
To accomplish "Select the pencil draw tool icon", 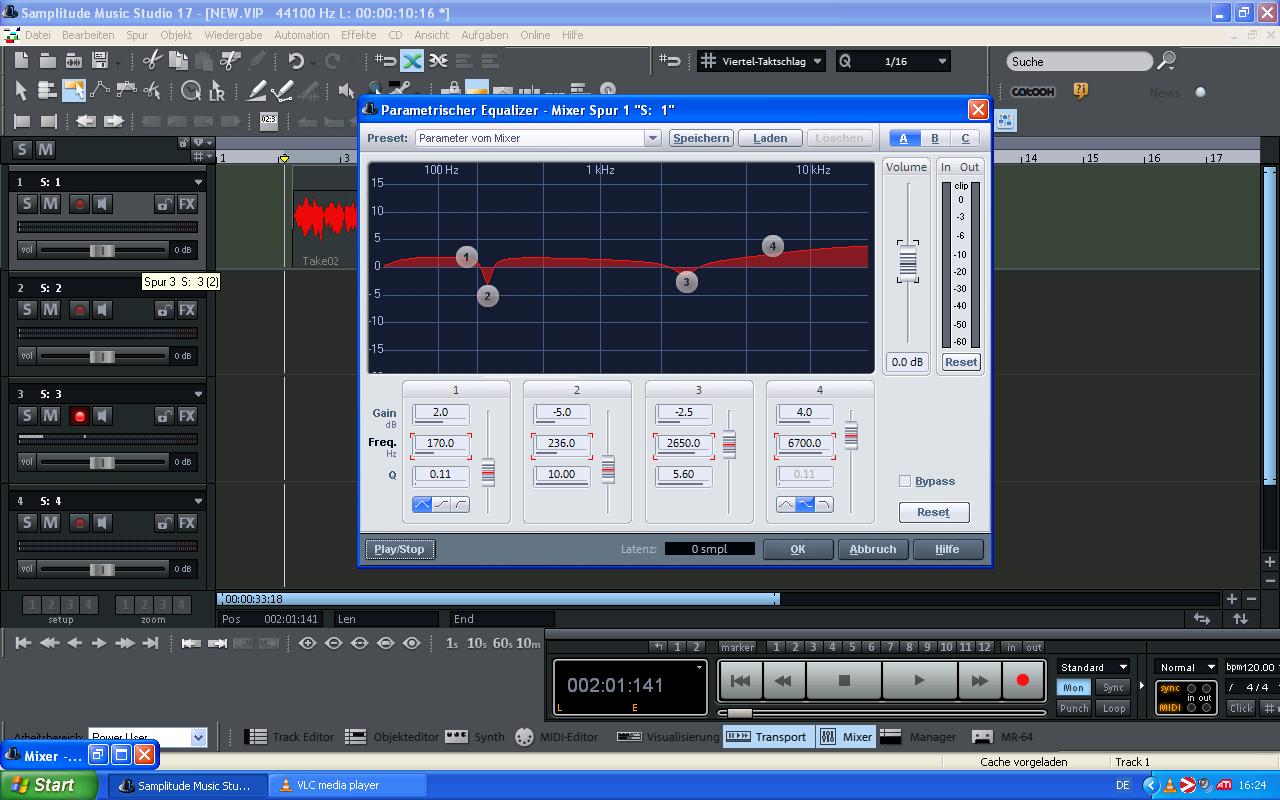I will click(x=256, y=90).
